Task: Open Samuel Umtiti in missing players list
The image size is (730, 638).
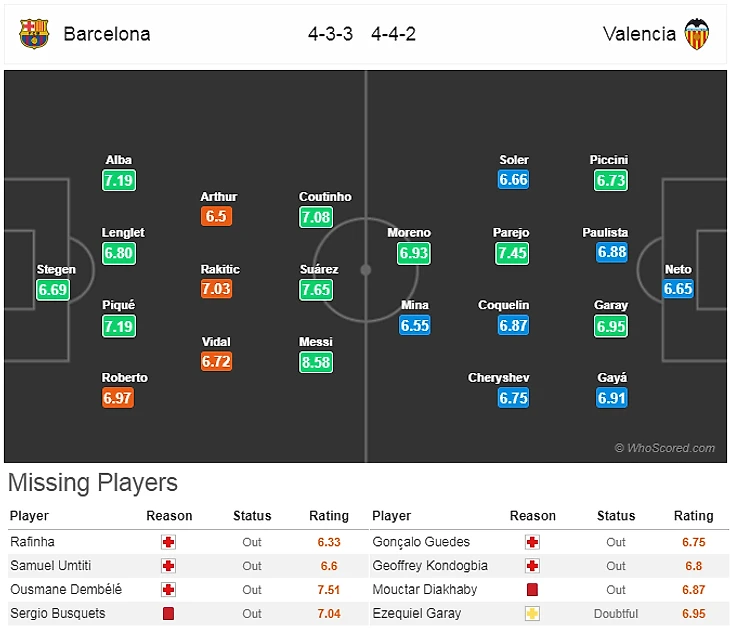Action: (x=51, y=566)
